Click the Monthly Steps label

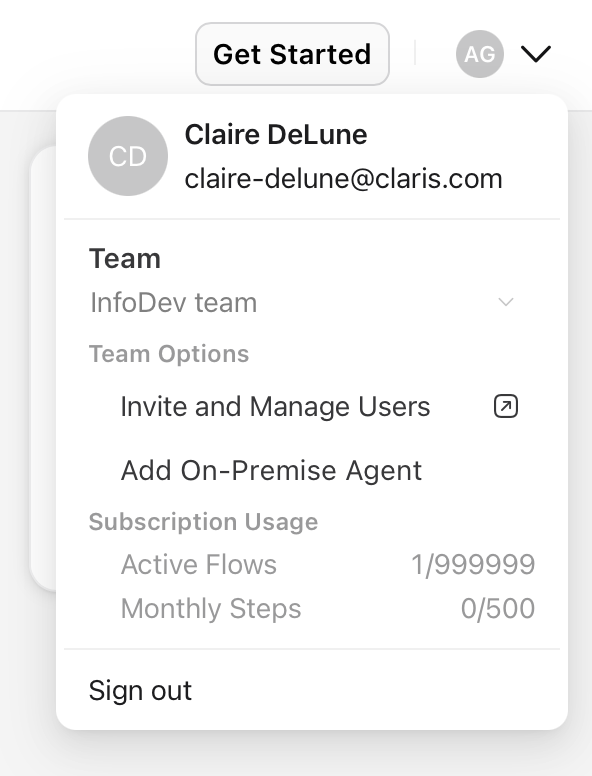point(211,609)
